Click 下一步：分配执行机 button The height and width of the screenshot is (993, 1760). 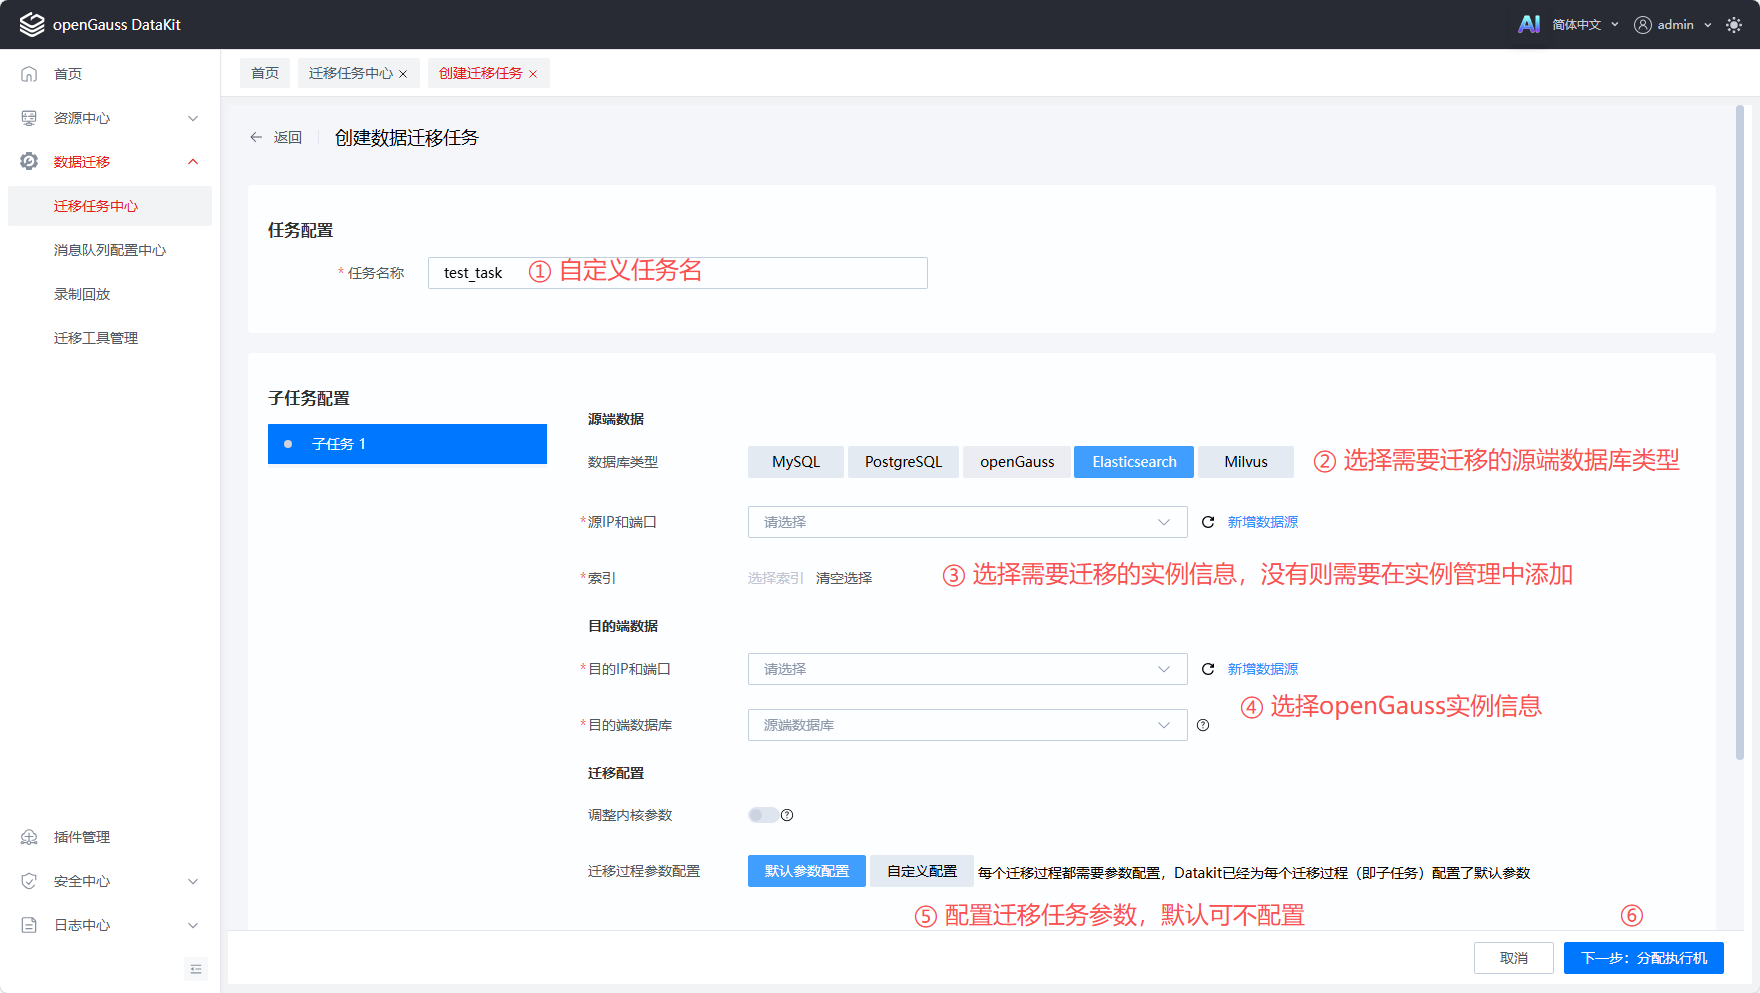coord(1644,958)
